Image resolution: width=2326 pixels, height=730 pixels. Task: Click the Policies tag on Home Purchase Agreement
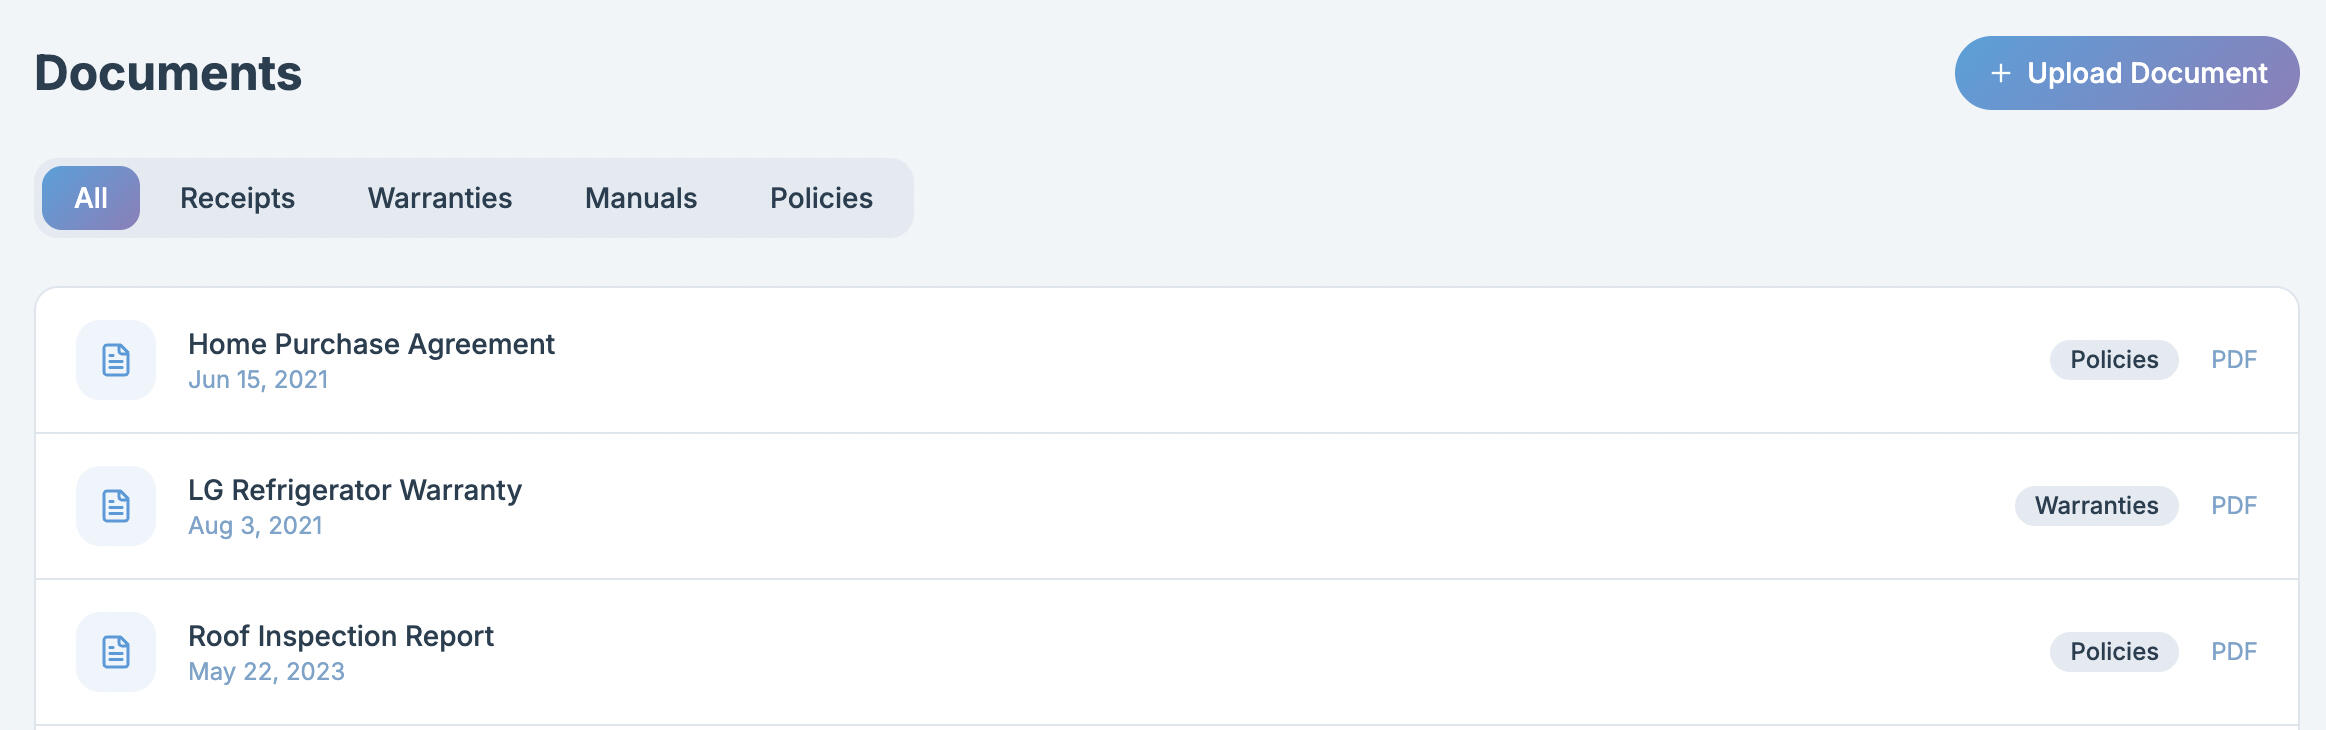(2114, 360)
